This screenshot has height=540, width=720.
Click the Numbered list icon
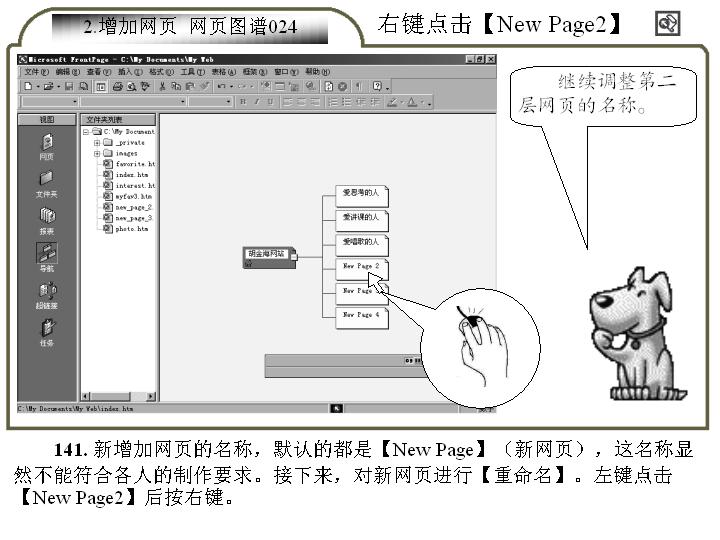pyautogui.click(x=333, y=101)
